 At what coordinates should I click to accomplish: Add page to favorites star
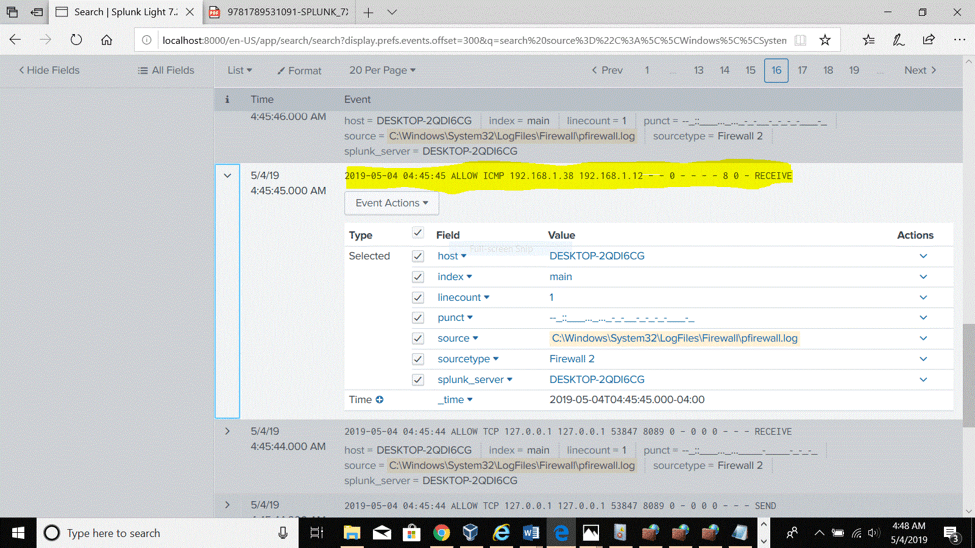825,40
